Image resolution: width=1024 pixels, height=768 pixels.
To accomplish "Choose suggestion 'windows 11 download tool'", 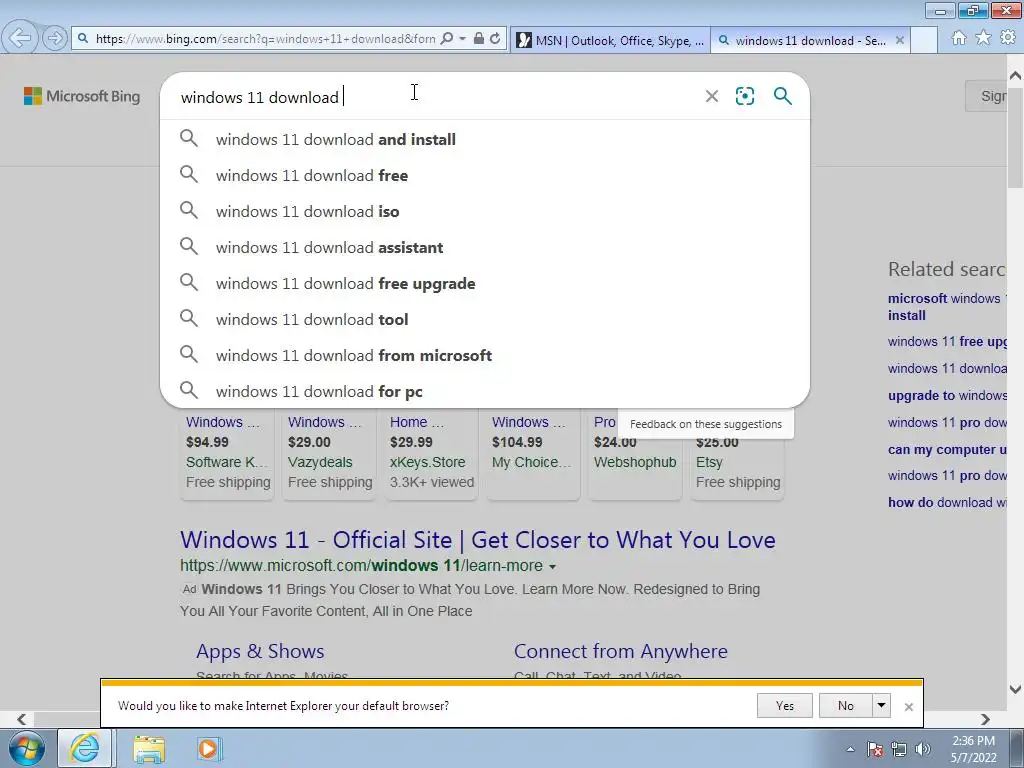I will pyautogui.click(x=485, y=319).
